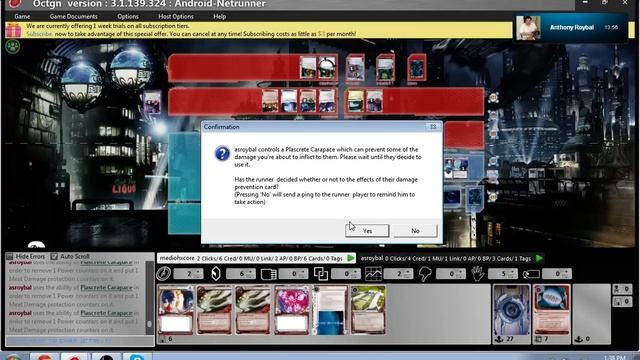Click the empty pile showing 0
Image resolution: width=640 pixels, height=360 pixels.
coord(592,313)
